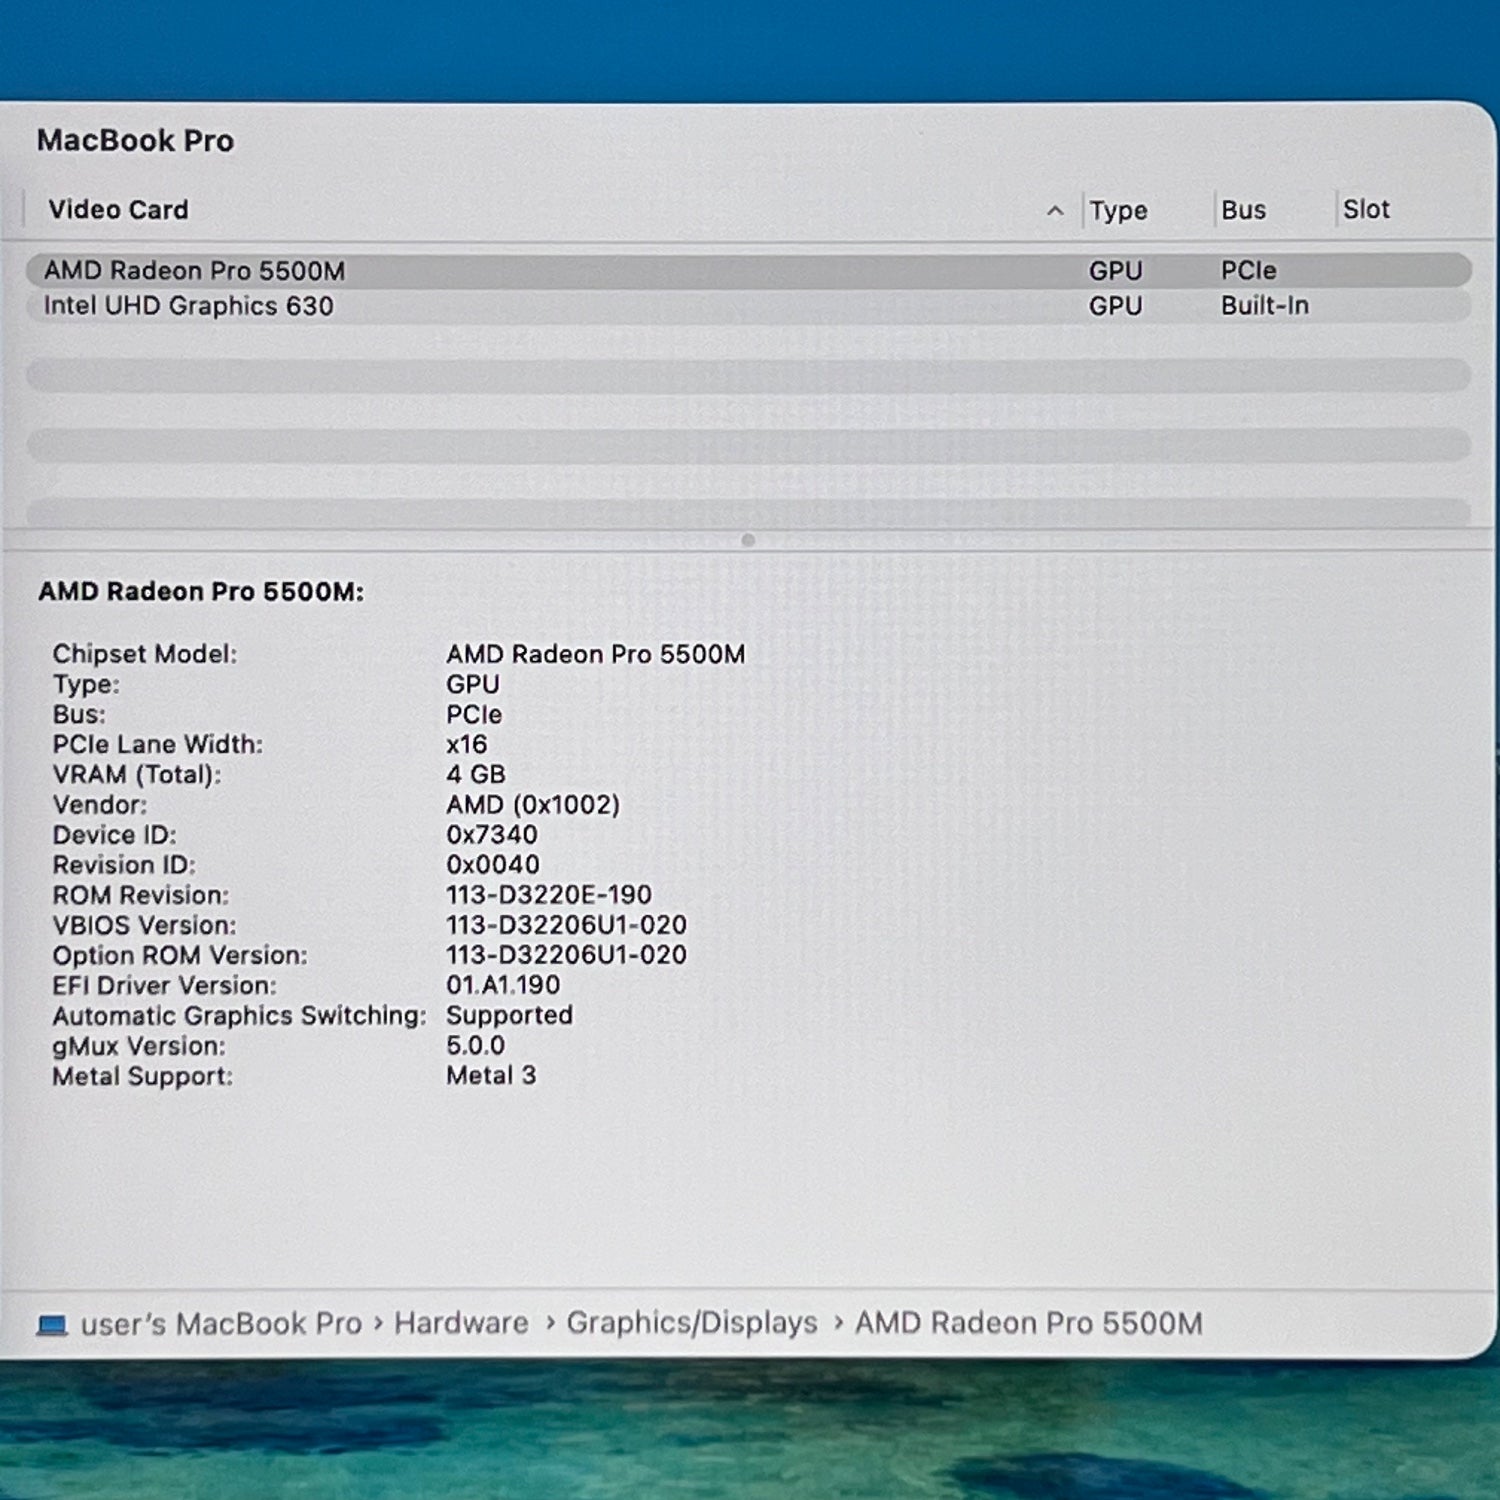Viewport: 1500px width, 1500px height.
Task: Click the pane divider handle dot
Action: pos(748,538)
